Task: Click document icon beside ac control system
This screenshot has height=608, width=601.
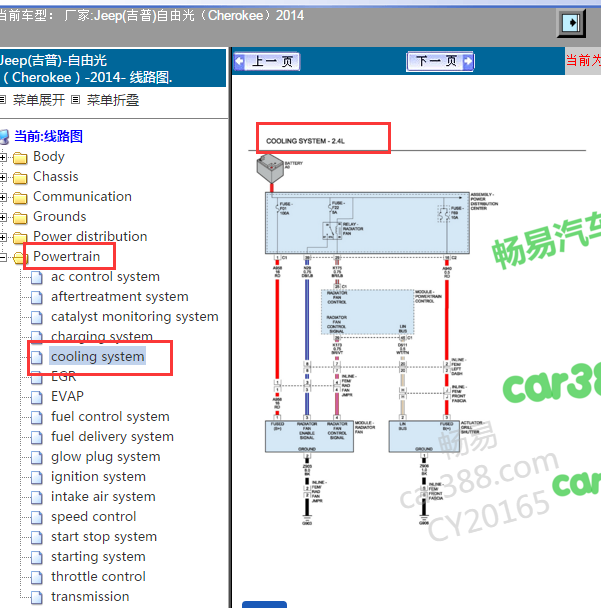Action: coord(37,278)
